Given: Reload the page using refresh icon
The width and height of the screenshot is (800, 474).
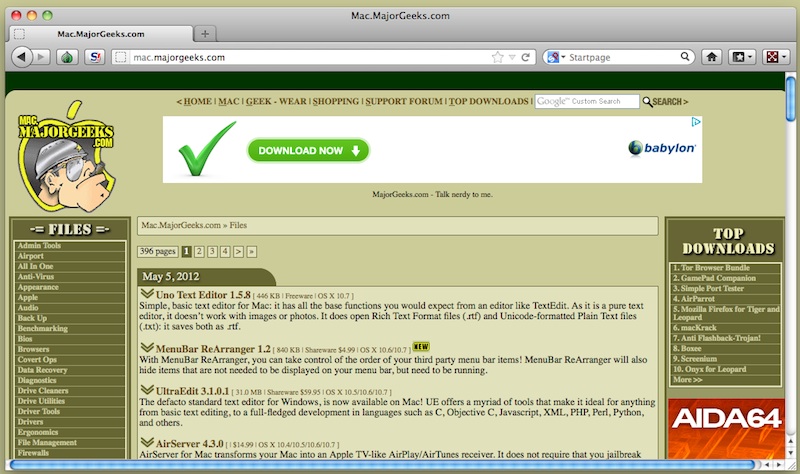Looking at the screenshot, I should pos(527,57).
